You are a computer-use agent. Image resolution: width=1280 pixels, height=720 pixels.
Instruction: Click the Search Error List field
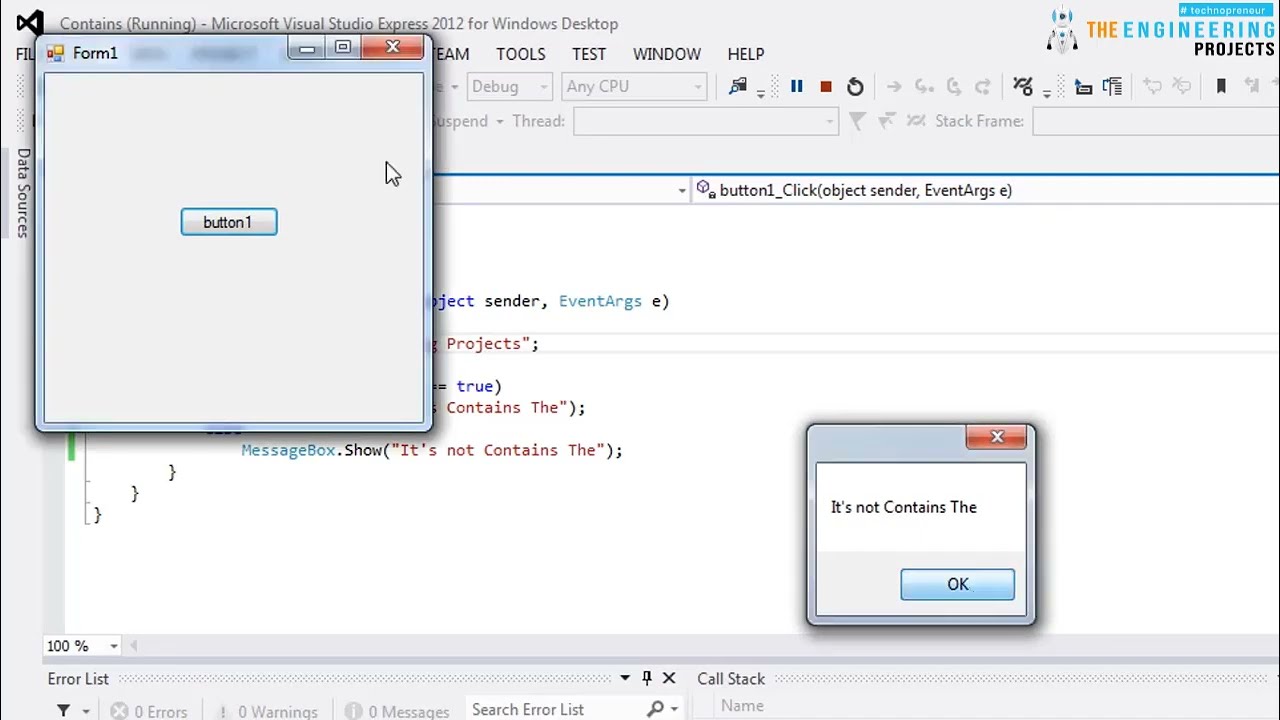click(555, 709)
